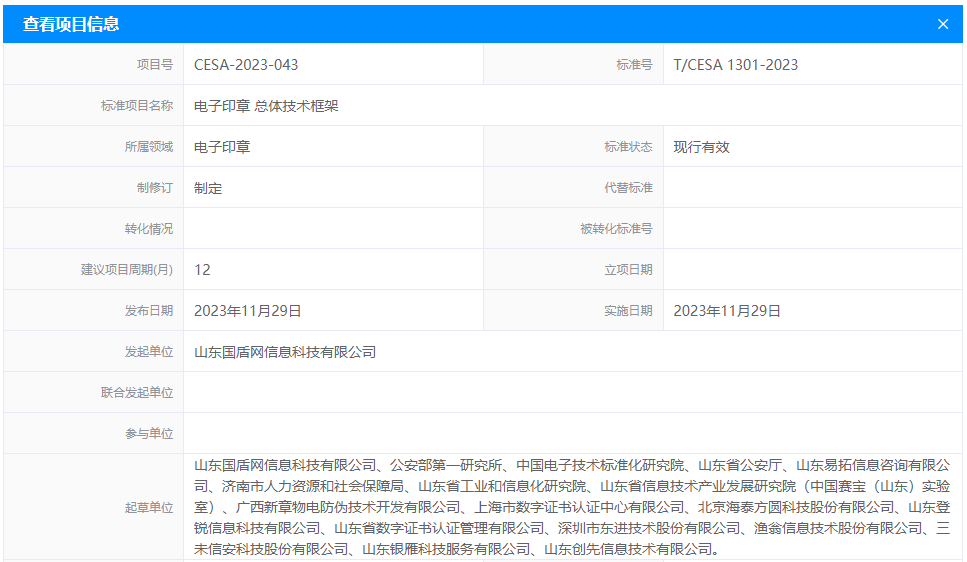This screenshot has height=562, width=967.
Task: Select standard number T/CESA 1301-2023
Action: pyautogui.click(x=735, y=65)
